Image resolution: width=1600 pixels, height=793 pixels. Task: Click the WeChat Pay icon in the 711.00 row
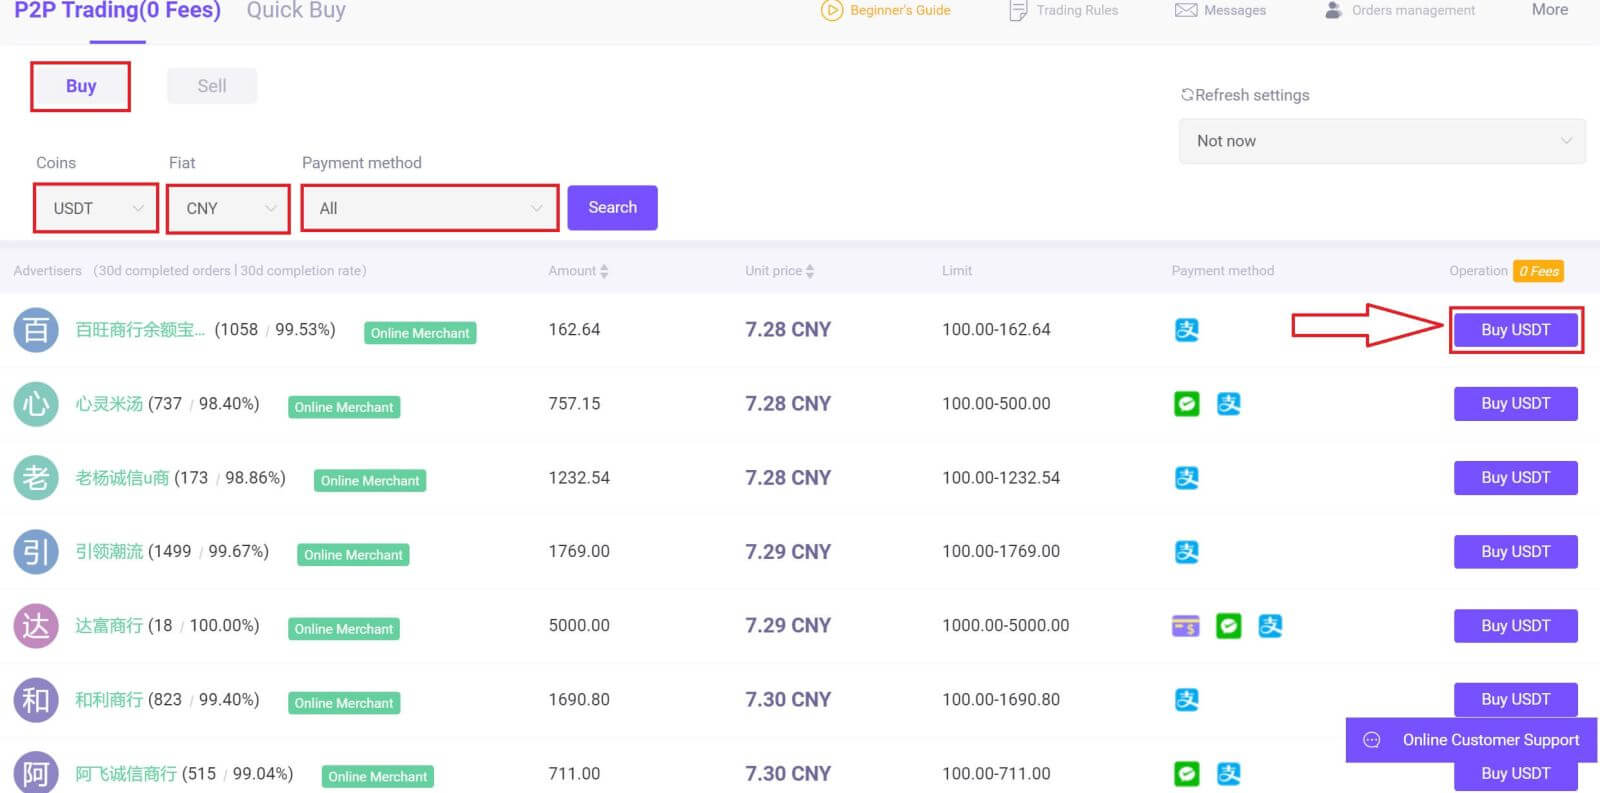tap(1186, 774)
